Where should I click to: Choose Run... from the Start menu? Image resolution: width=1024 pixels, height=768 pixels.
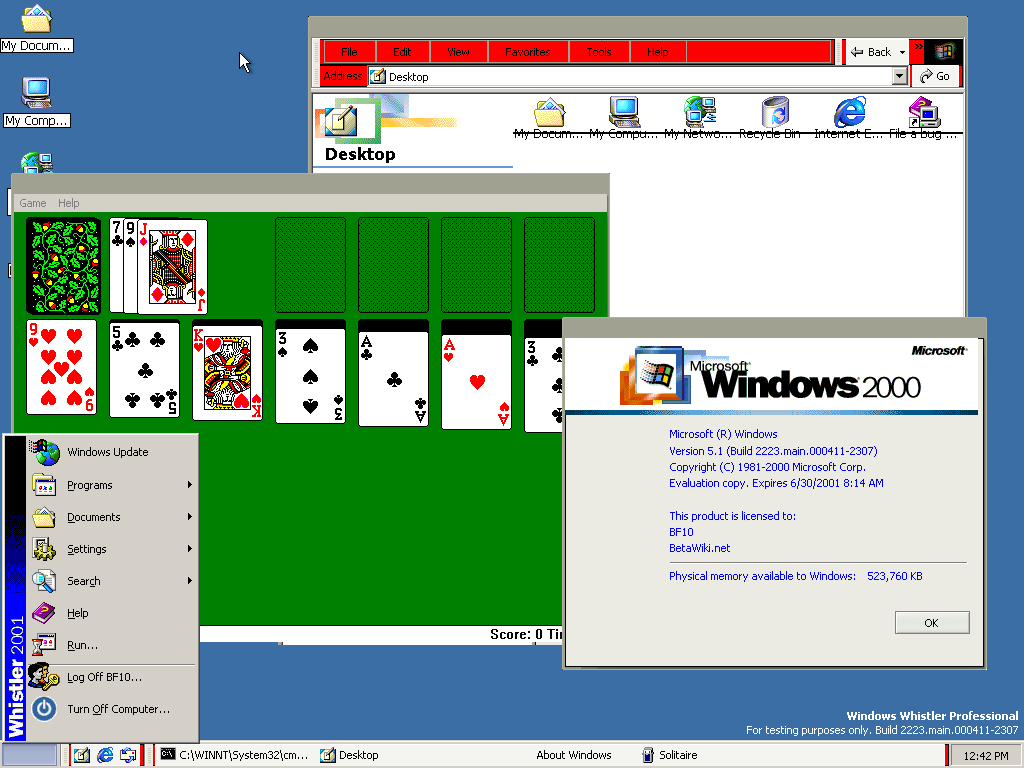click(112, 645)
